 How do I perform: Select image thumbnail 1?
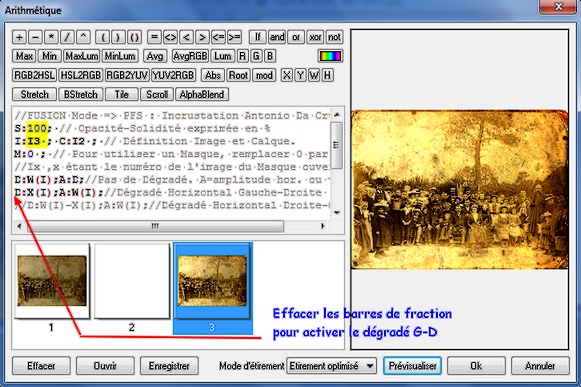tap(52, 281)
